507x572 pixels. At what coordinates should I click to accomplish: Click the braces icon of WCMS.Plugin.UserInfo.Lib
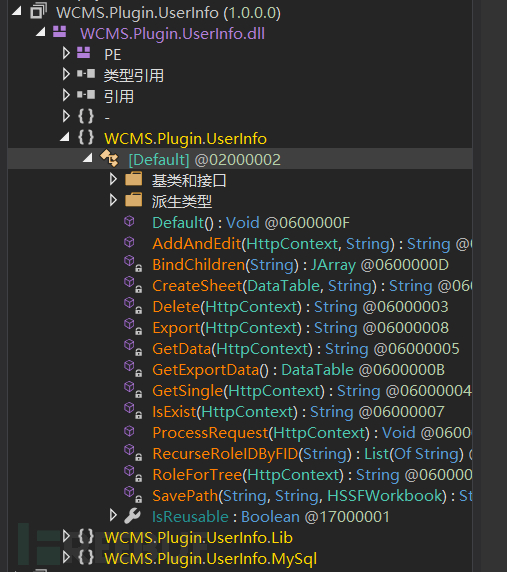86,537
